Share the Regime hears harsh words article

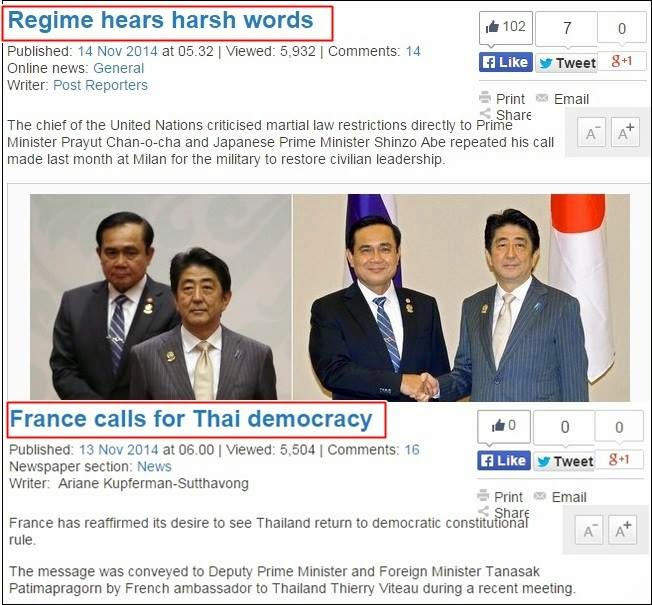(x=505, y=114)
